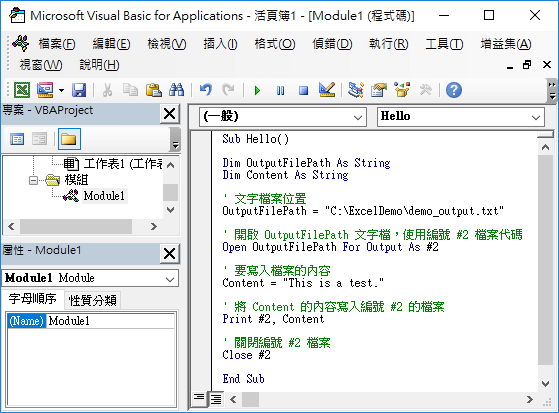Open the 工具(T) menu

tap(444, 44)
